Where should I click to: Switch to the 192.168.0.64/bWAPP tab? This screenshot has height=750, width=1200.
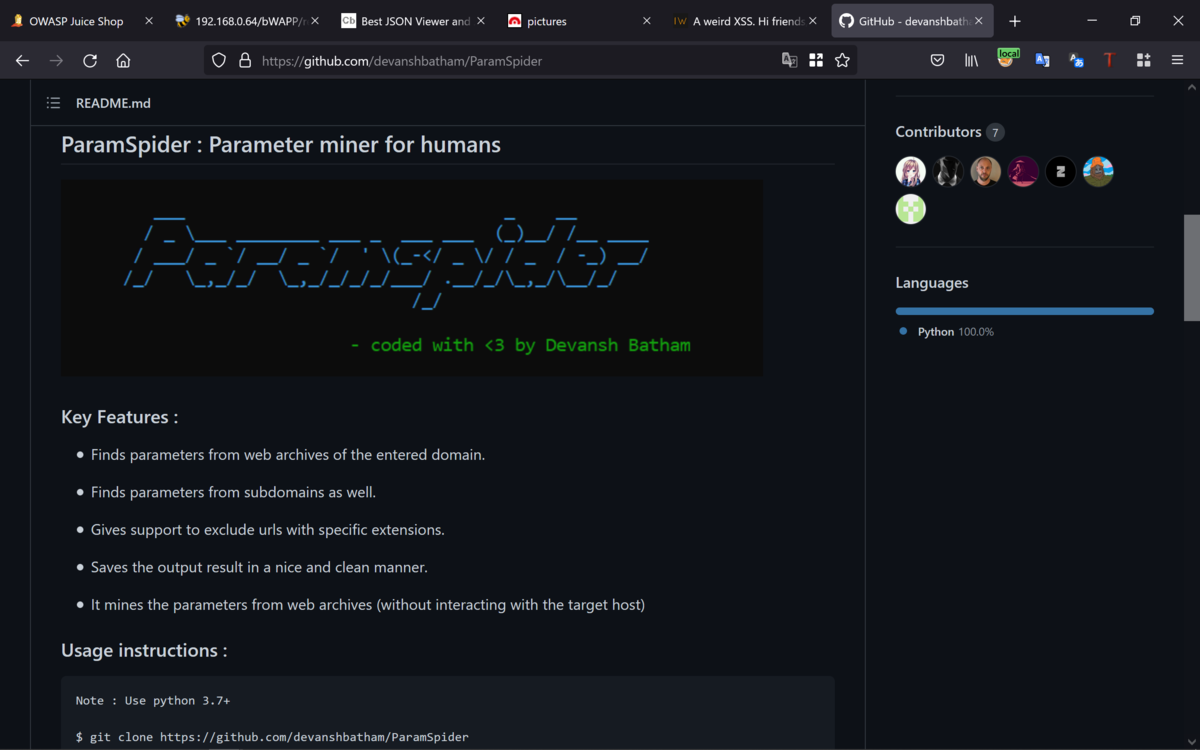coord(246,21)
